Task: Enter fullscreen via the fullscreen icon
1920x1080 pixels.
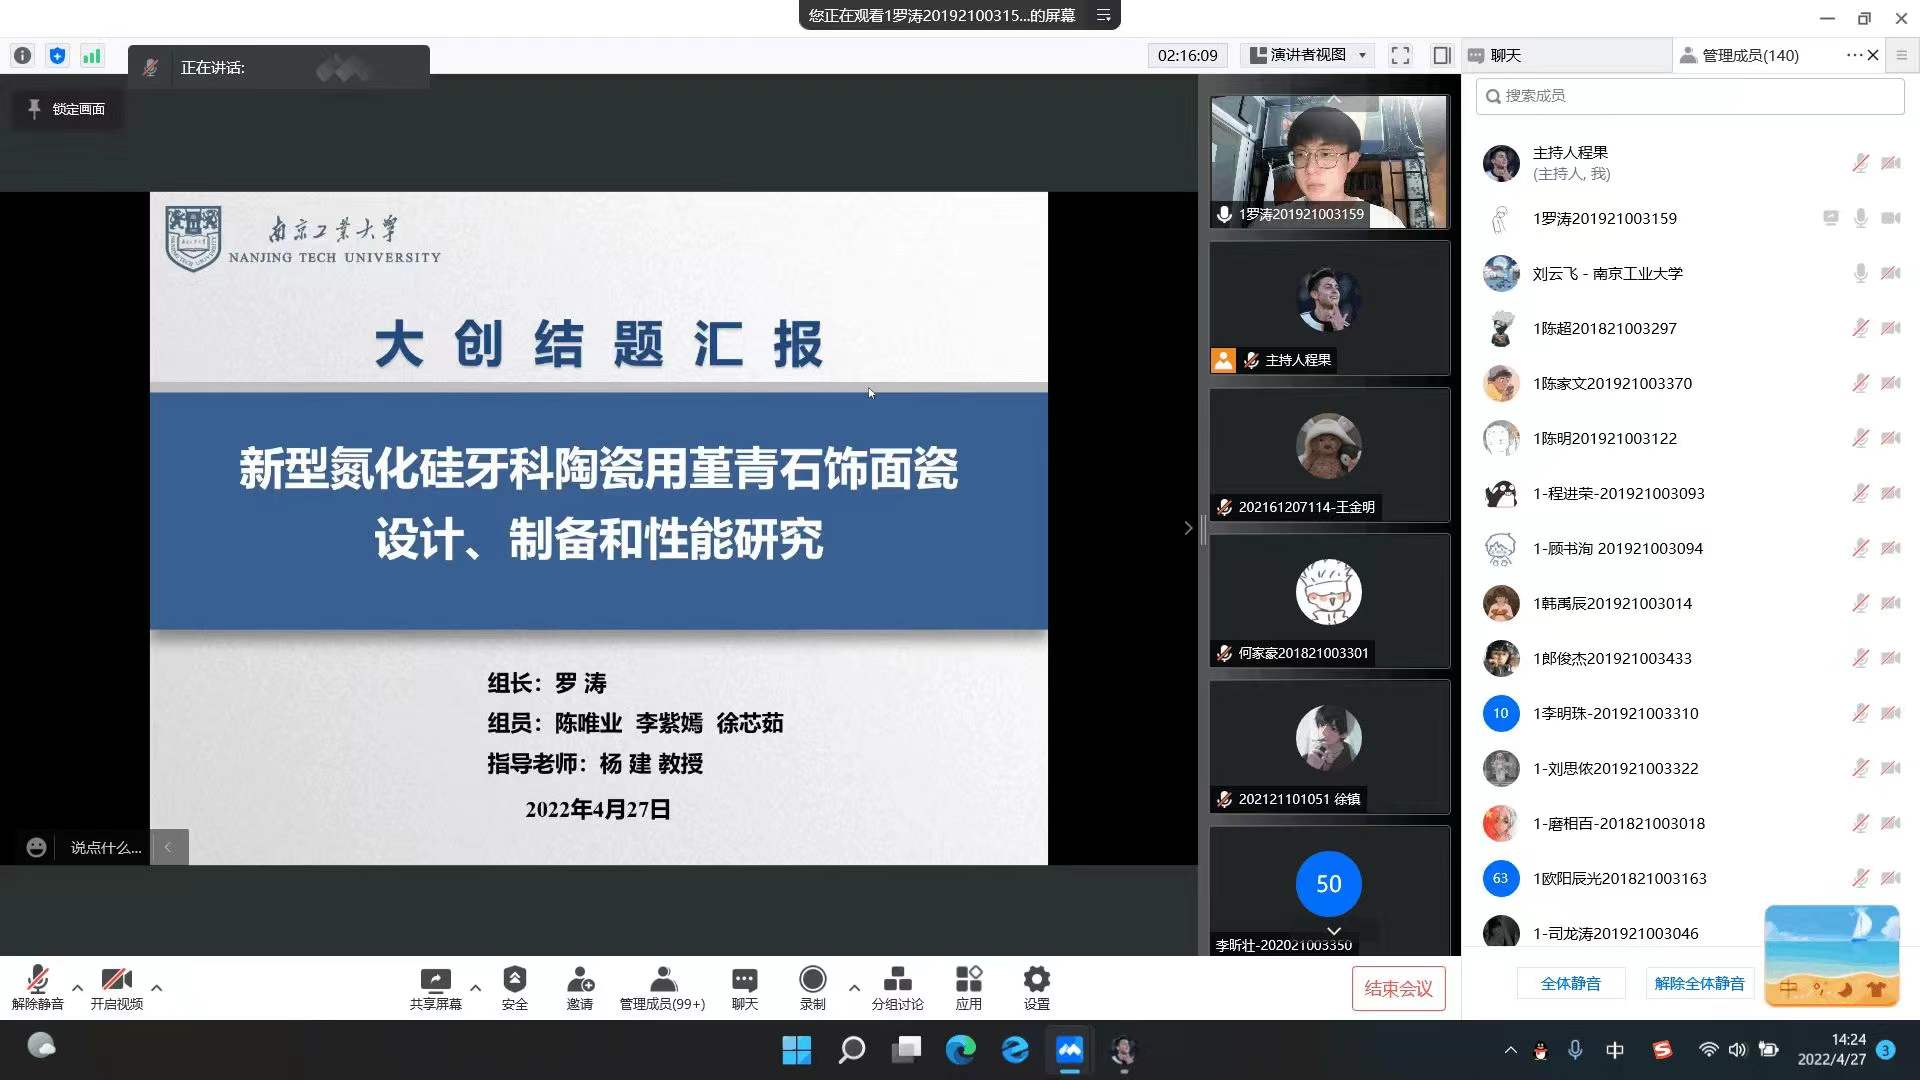Action: (x=1400, y=55)
